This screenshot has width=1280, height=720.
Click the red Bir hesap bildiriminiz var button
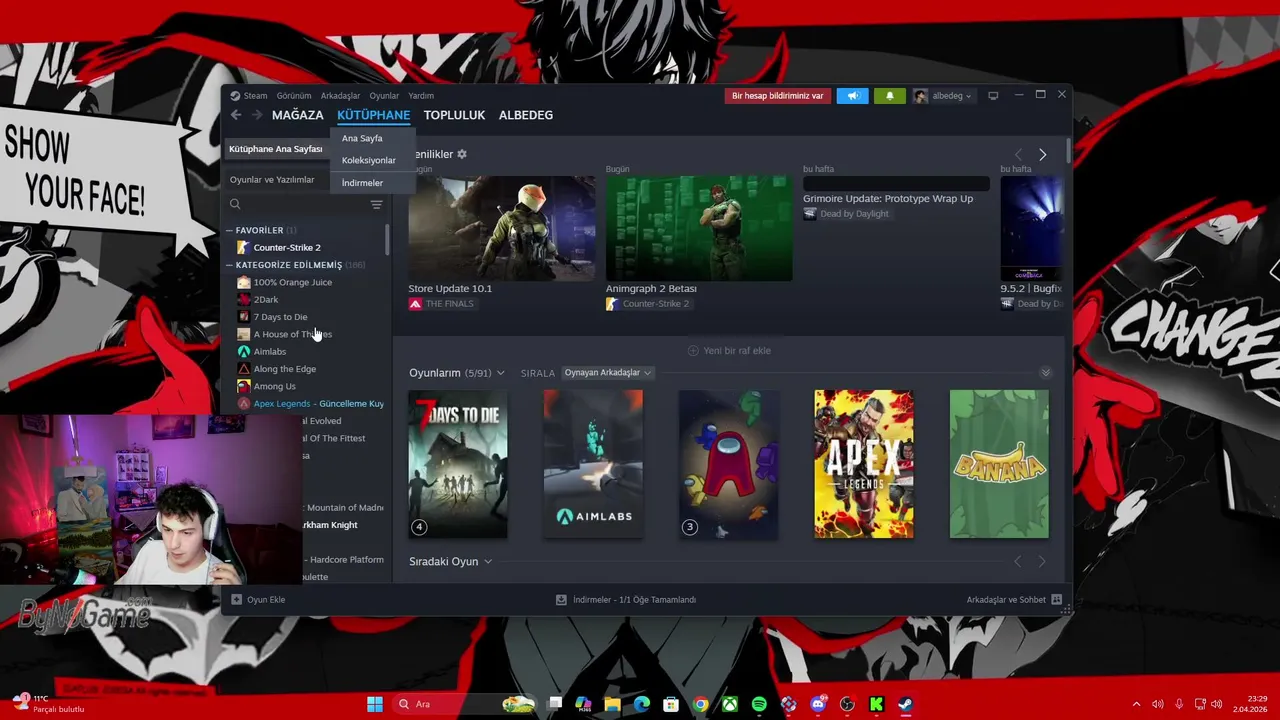778,96
